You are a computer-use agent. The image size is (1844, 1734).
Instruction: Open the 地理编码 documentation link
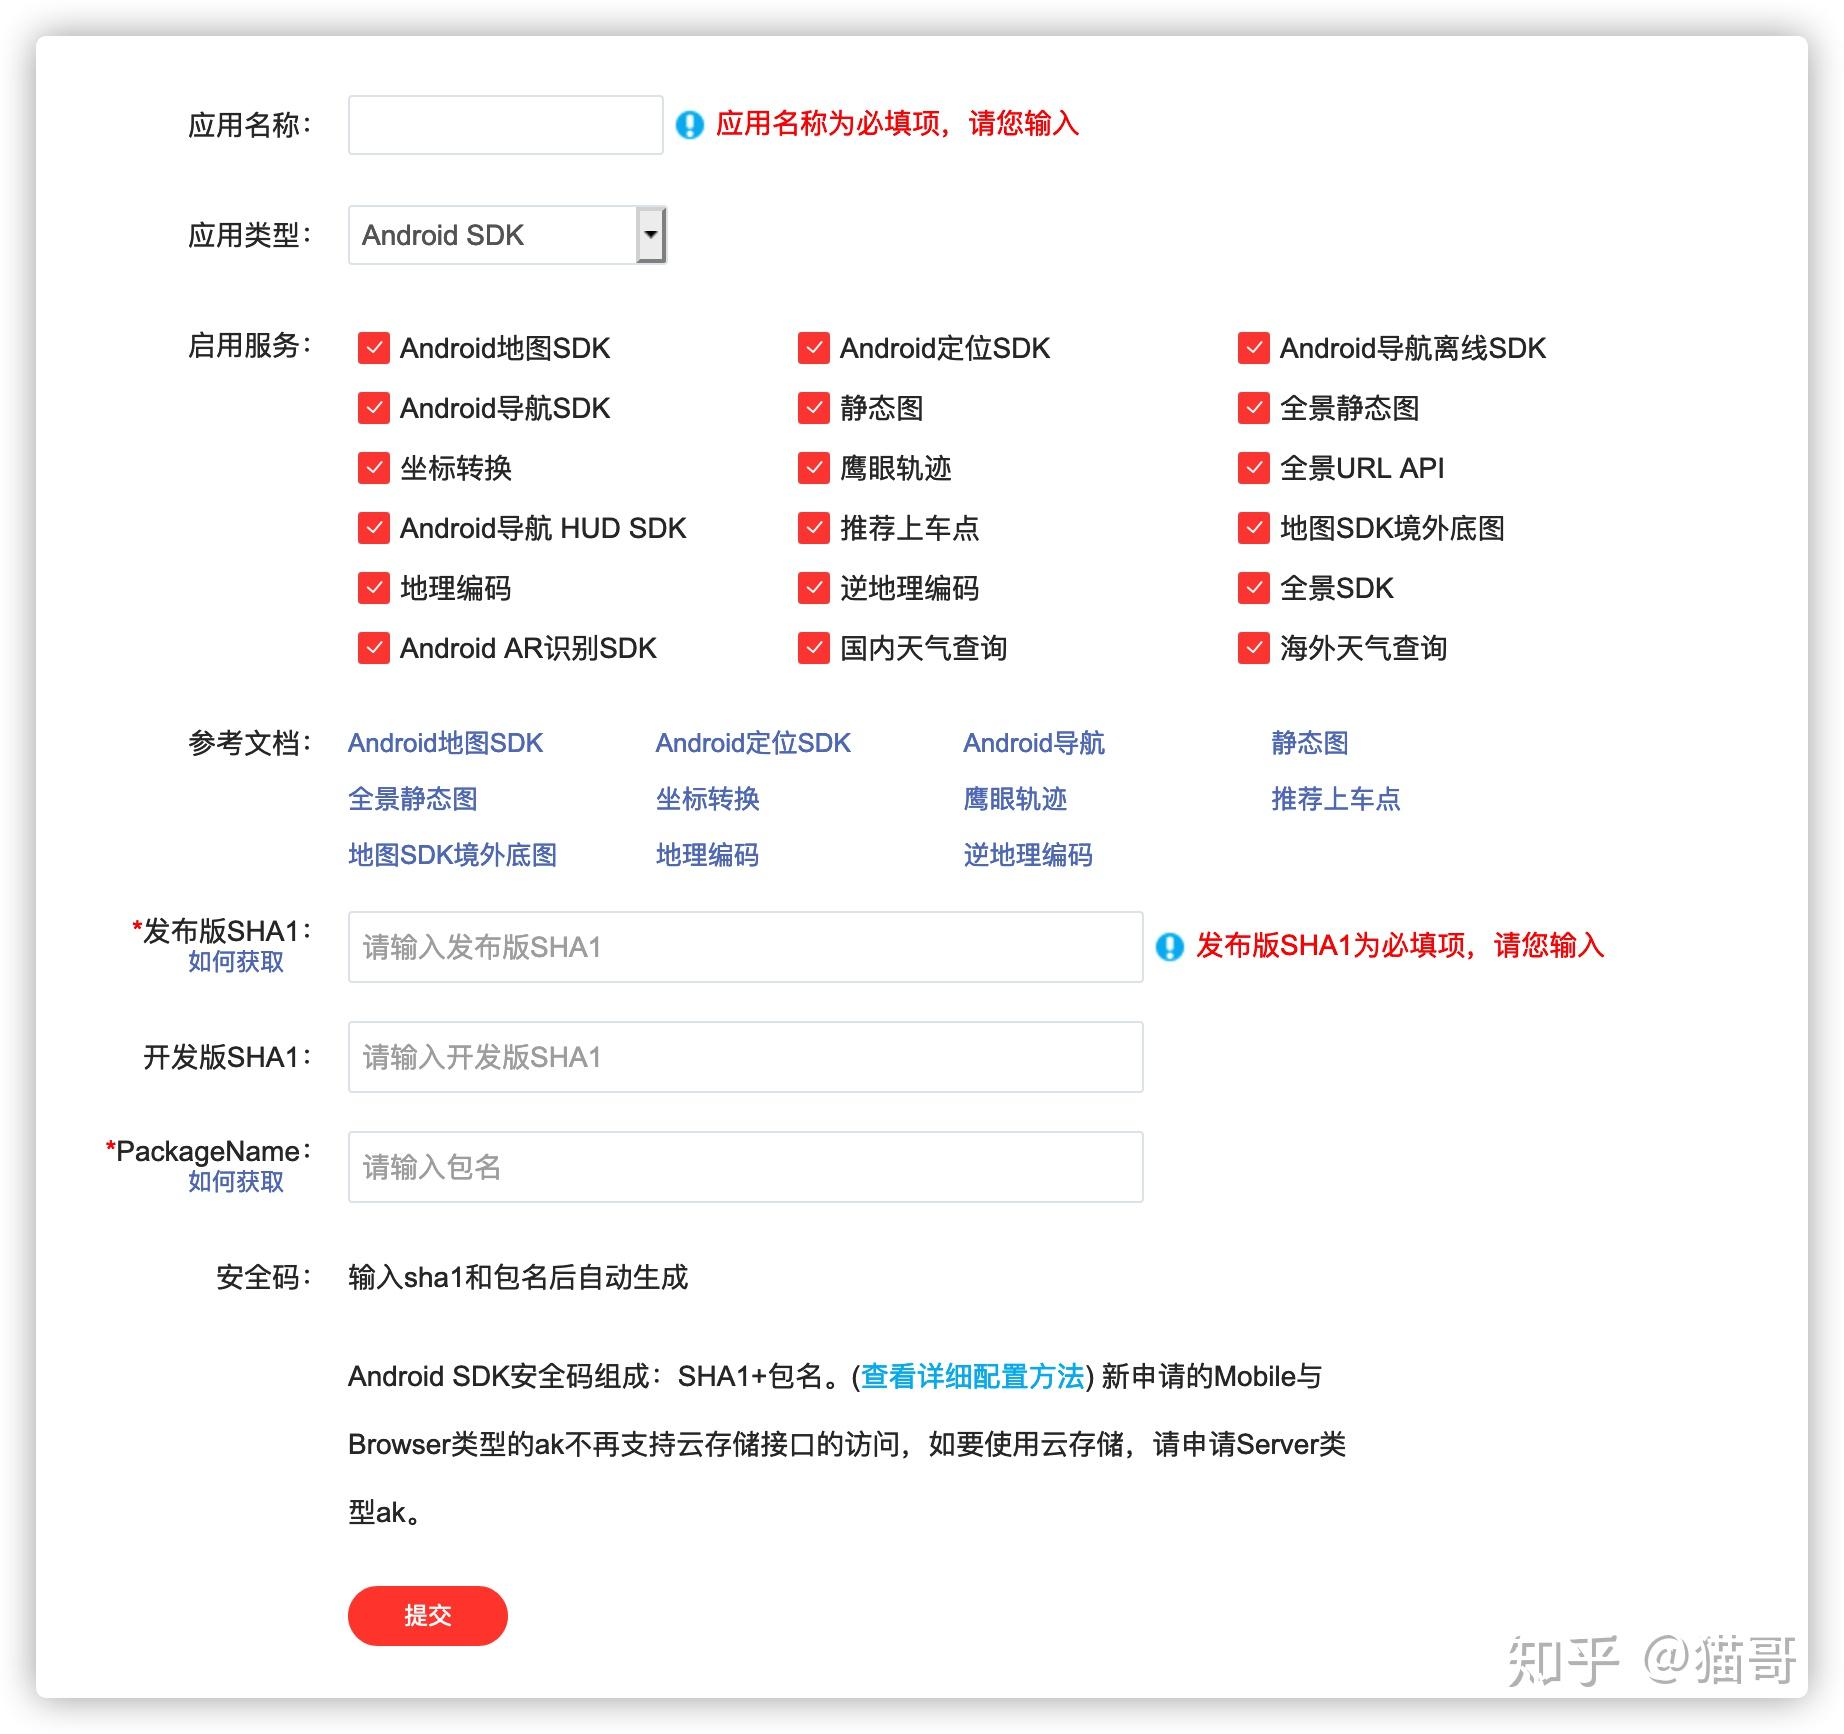pyautogui.click(x=706, y=855)
